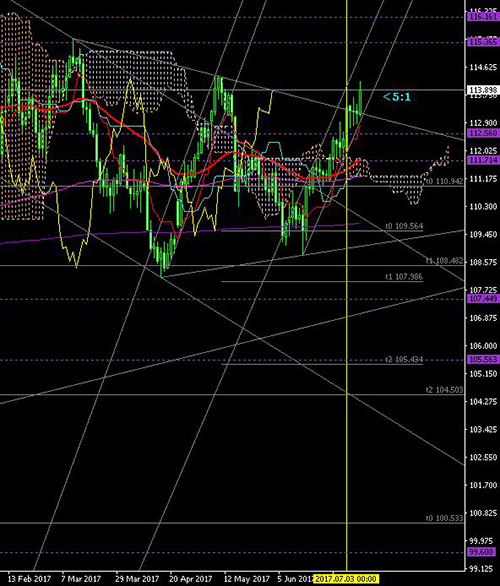Select the t2 104.503 target label
Viewport: 500px width, 586px height.
pyautogui.click(x=445, y=390)
